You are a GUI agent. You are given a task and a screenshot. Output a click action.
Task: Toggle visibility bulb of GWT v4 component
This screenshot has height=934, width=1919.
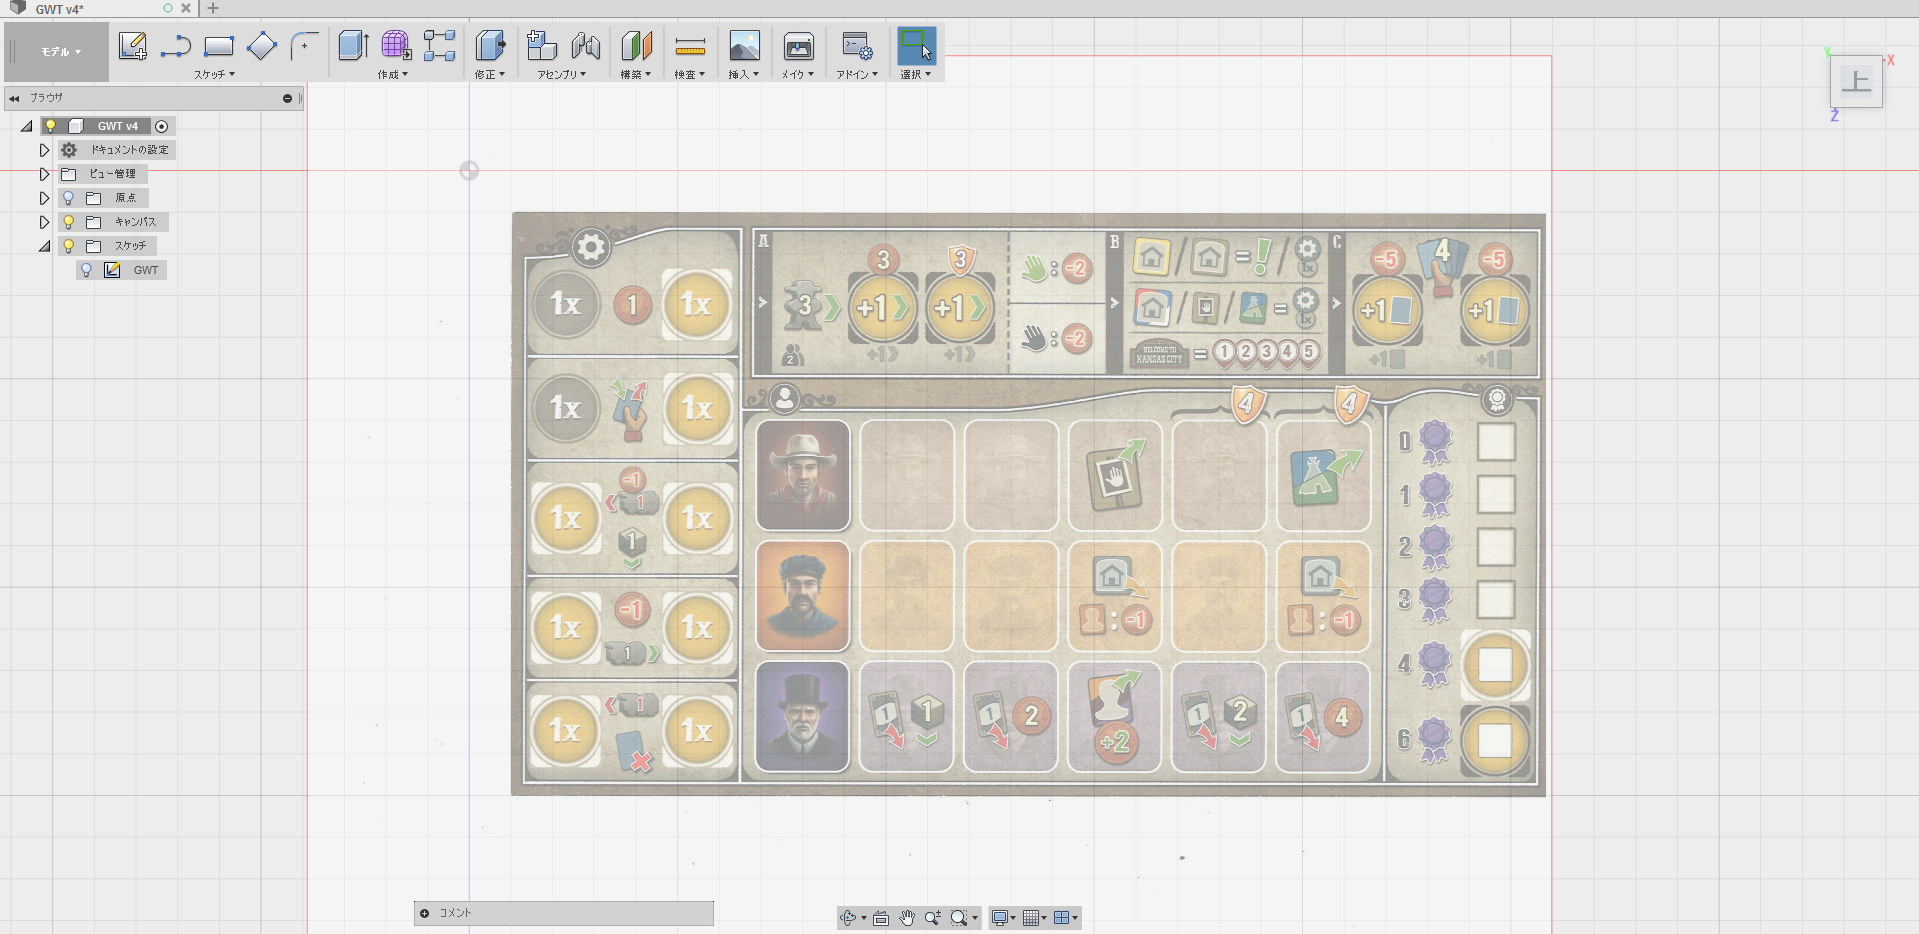click(x=50, y=126)
